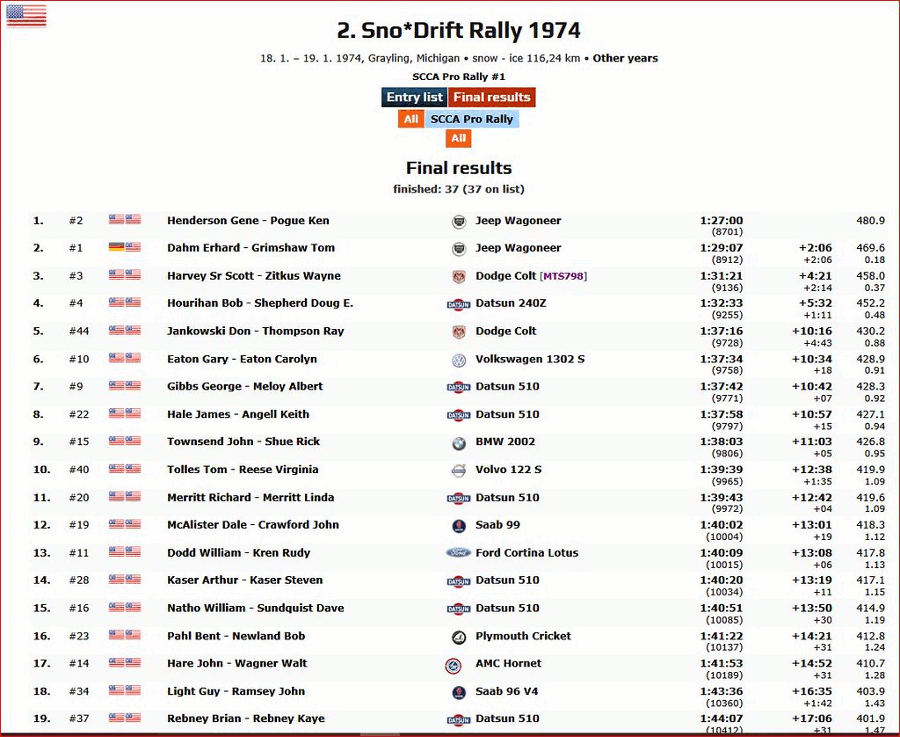
Task: Click the Datsun logo in Merritt Richard's row
Action: click(459, 499)
